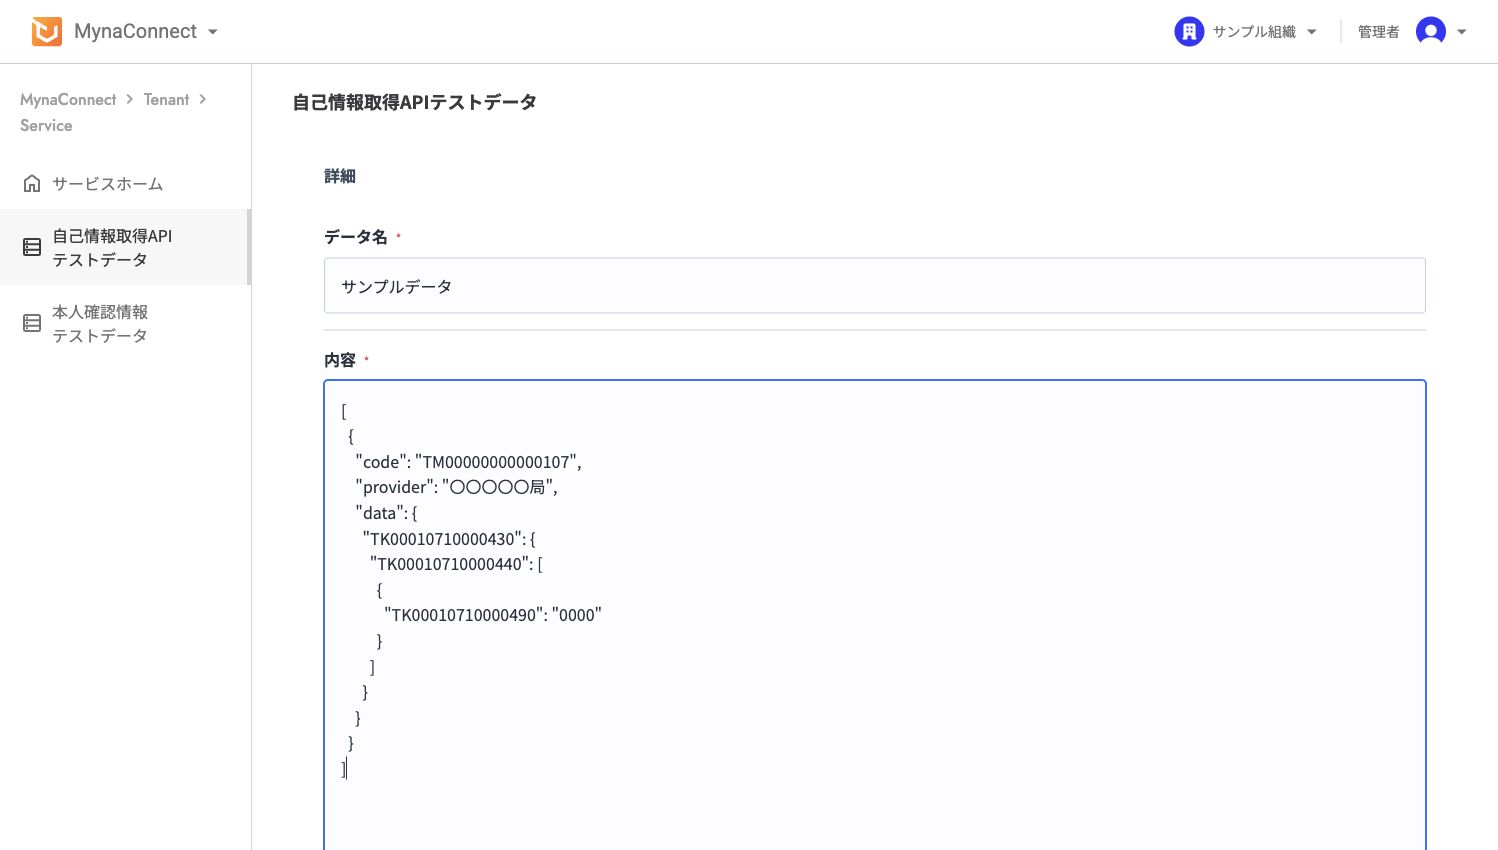Click the サービスホーム home icon

[32, 184]
